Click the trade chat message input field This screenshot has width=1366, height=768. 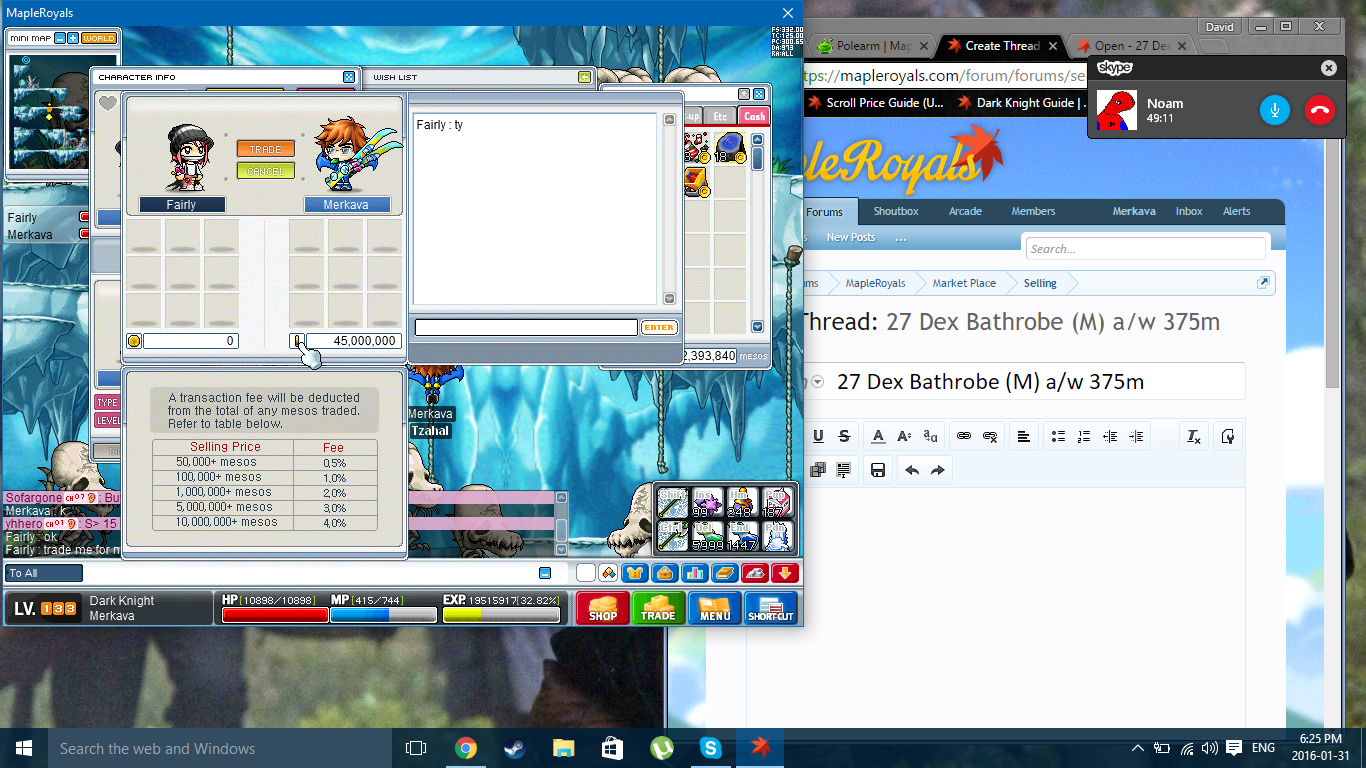[526, 327]
